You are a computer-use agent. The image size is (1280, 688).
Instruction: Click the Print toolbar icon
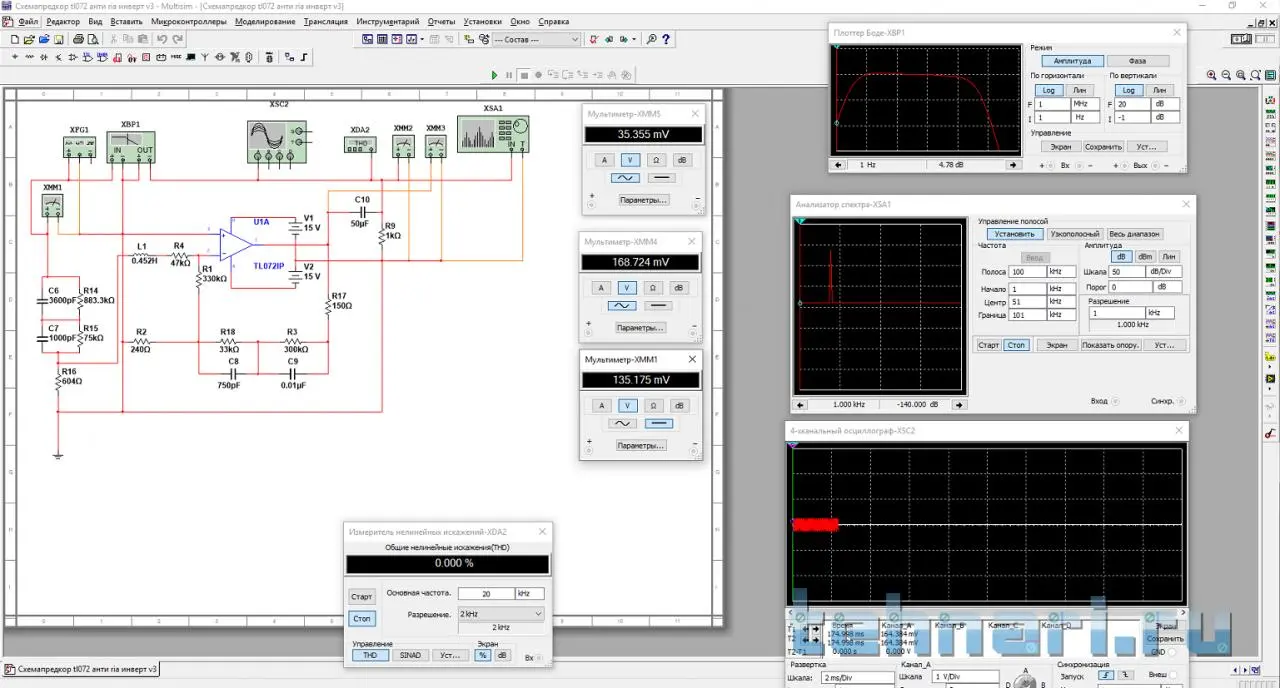click(x=78, y=40)
